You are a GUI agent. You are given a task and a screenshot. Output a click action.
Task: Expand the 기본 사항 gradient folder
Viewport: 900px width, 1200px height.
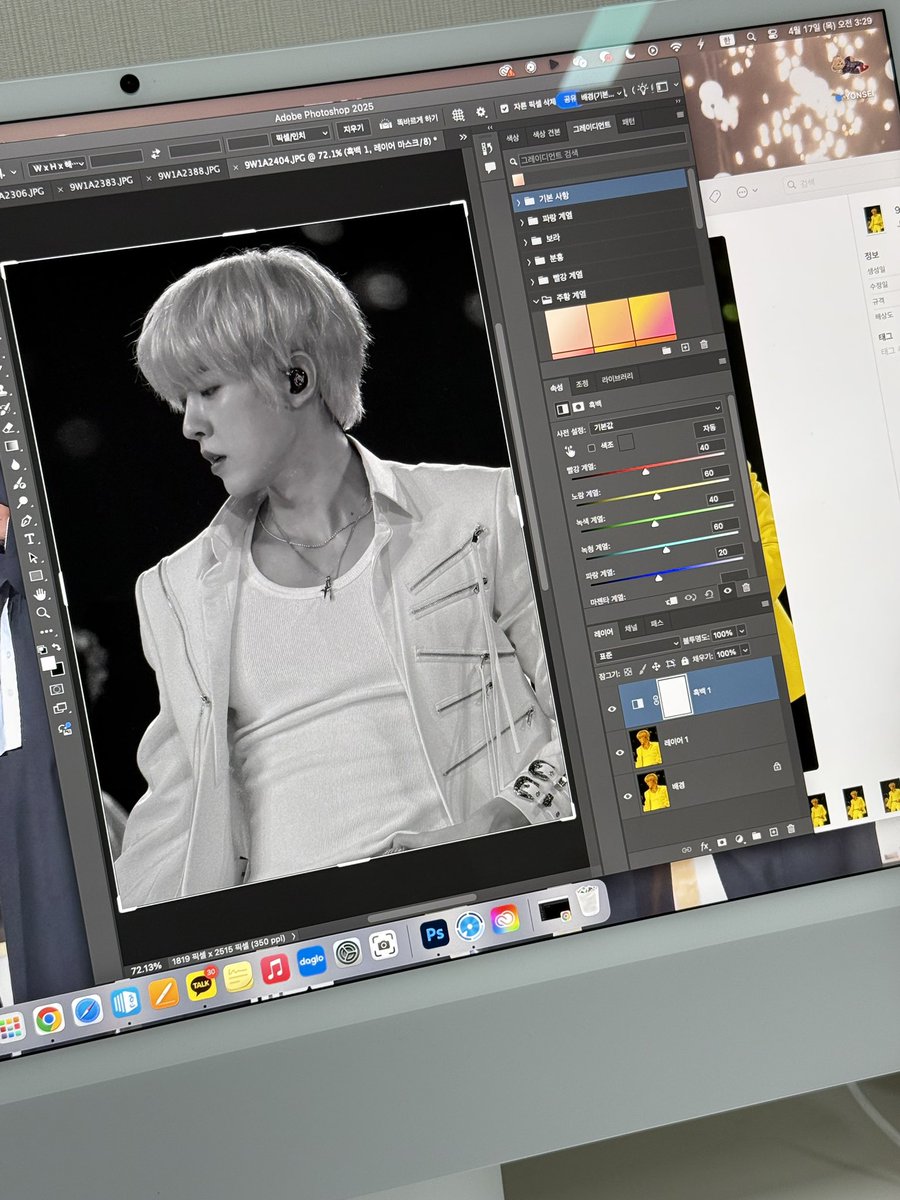(x=519, y=202)
